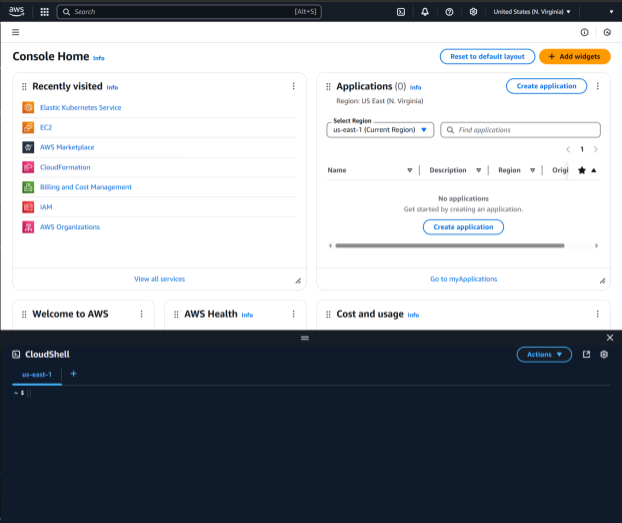Viewport: 622px width, 523px height.
Task: Click the Add widgets button
Action: tap(574, 56)
